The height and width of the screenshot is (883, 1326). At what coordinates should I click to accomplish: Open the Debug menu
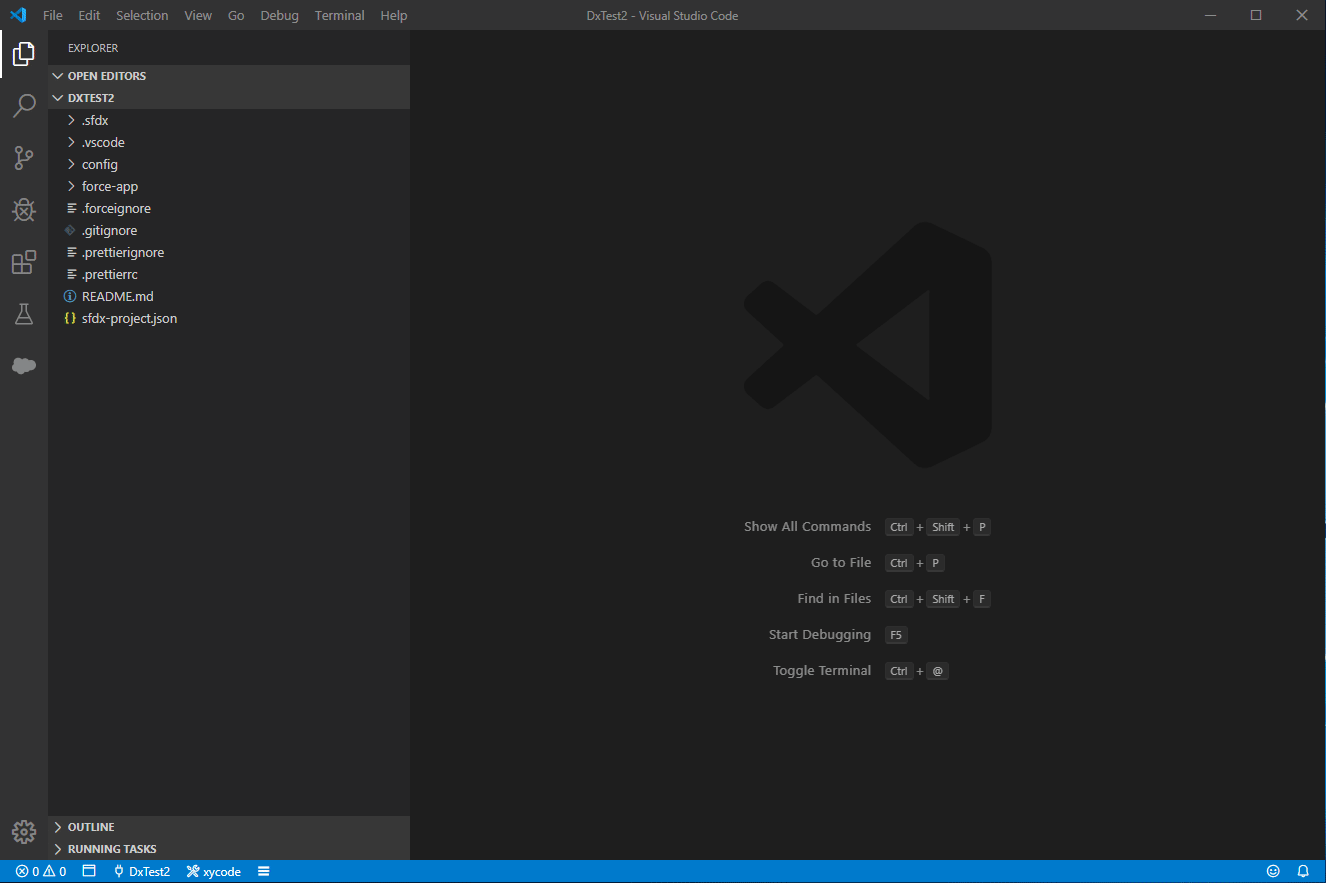coord(279,15)
